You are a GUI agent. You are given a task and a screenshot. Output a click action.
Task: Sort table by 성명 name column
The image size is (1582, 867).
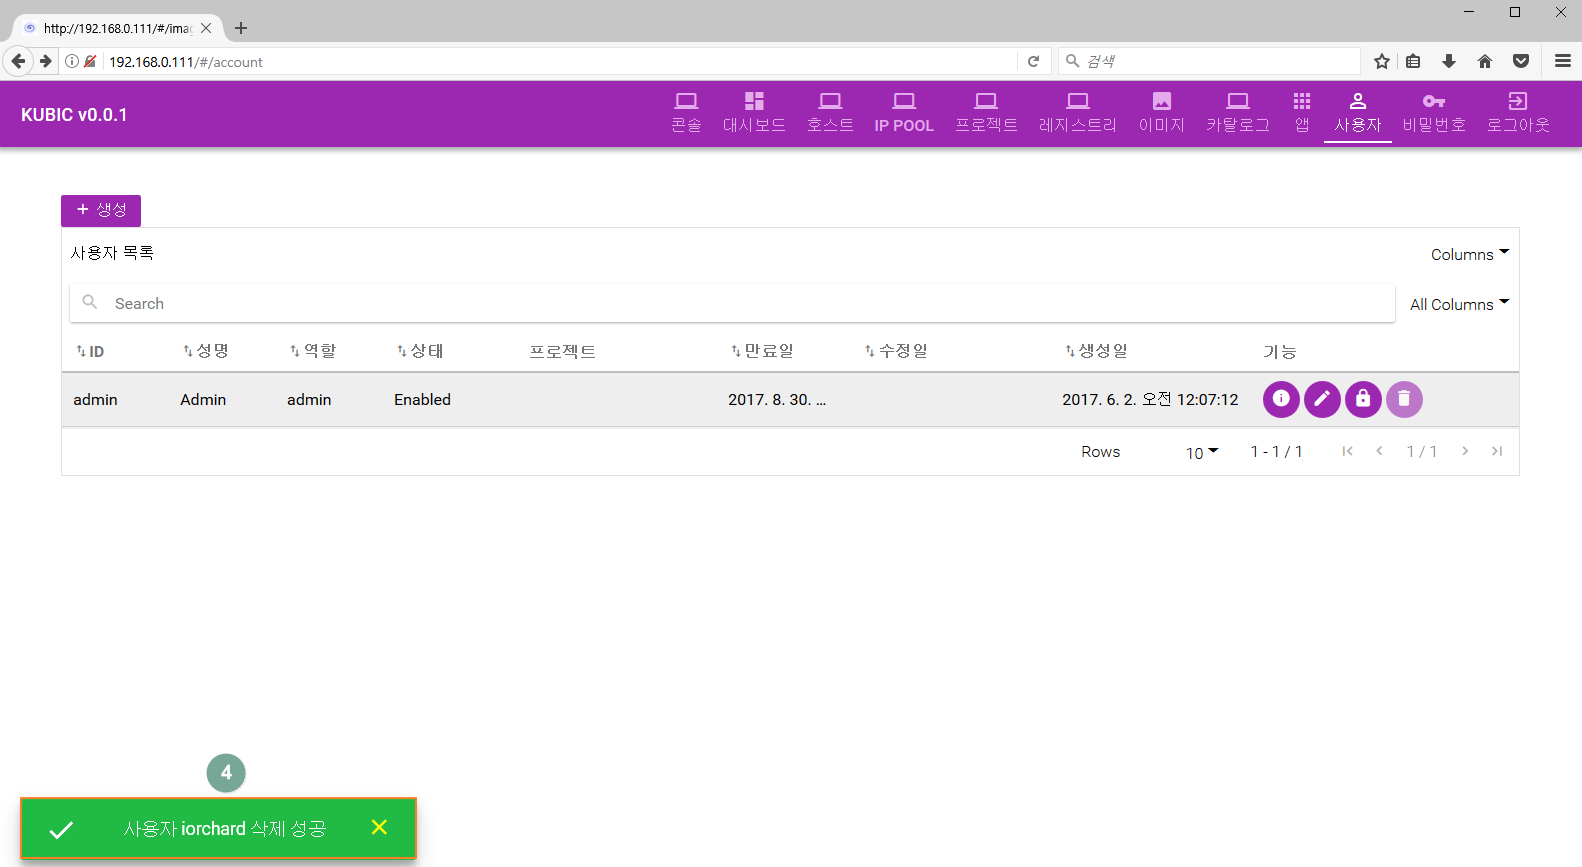pyautogui.click(x=206, y=351)
